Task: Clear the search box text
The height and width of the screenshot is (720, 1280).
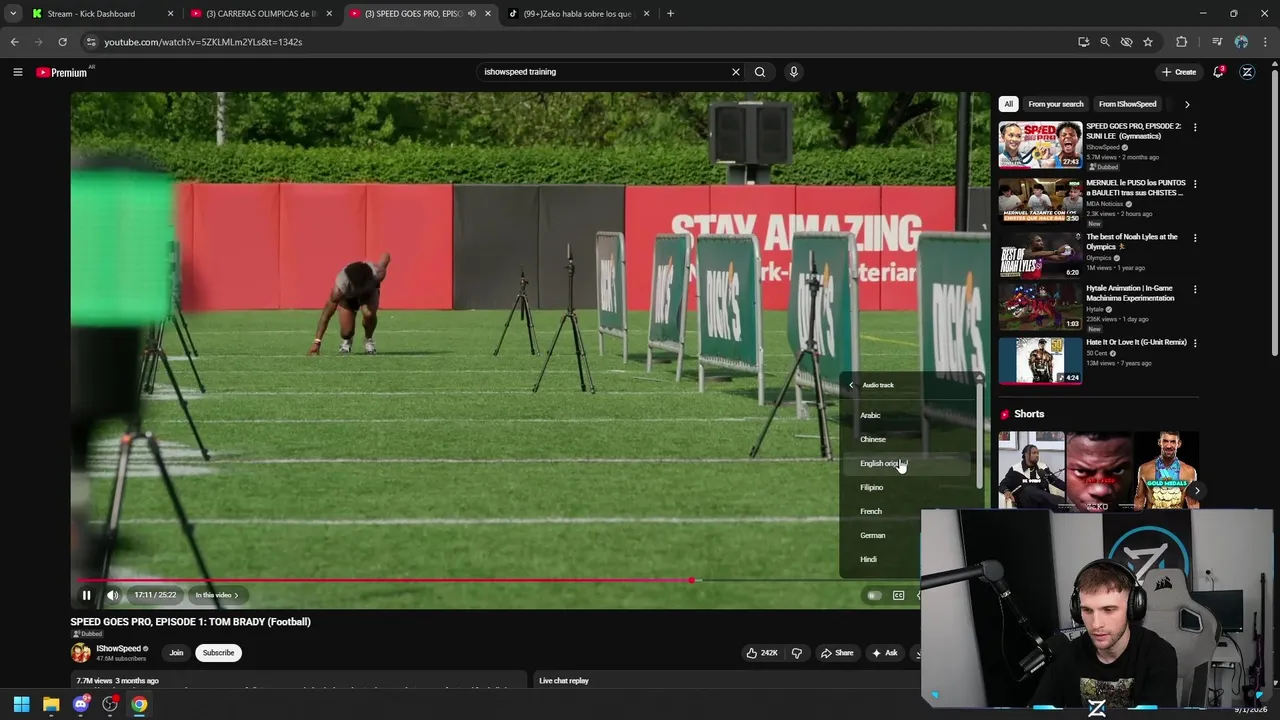Action: click(736, 72)
